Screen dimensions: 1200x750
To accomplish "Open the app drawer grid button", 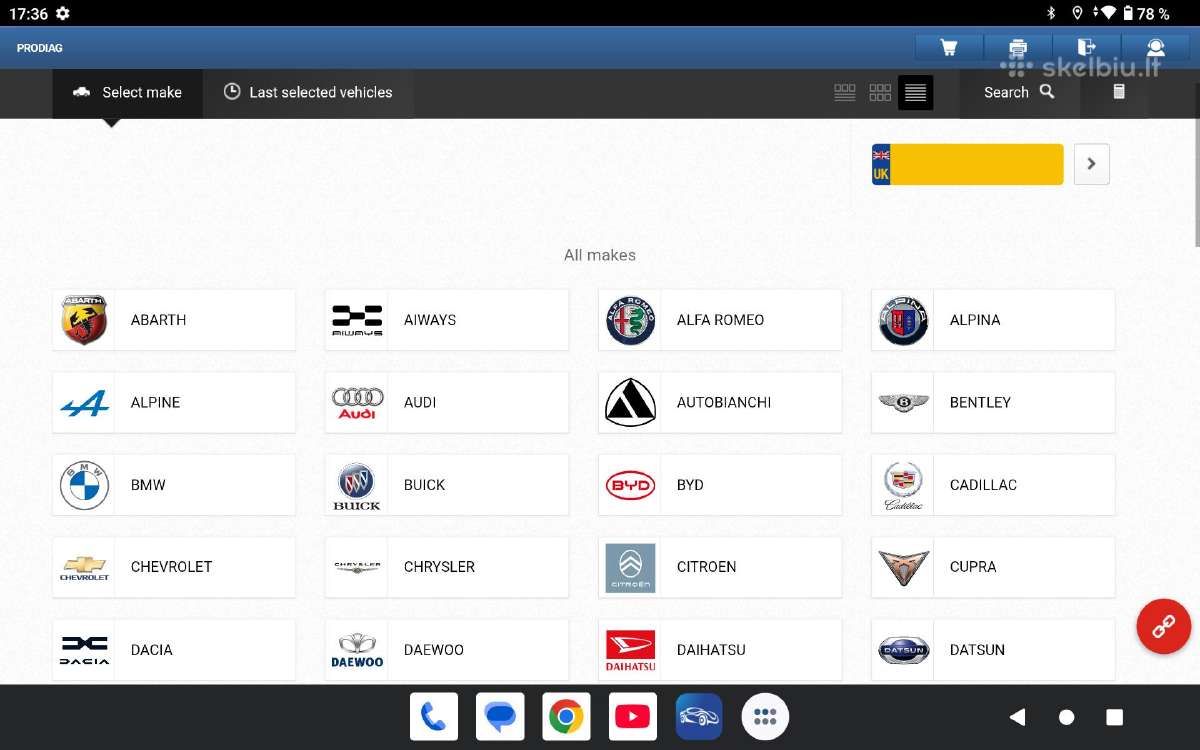I will click(765, 716).
